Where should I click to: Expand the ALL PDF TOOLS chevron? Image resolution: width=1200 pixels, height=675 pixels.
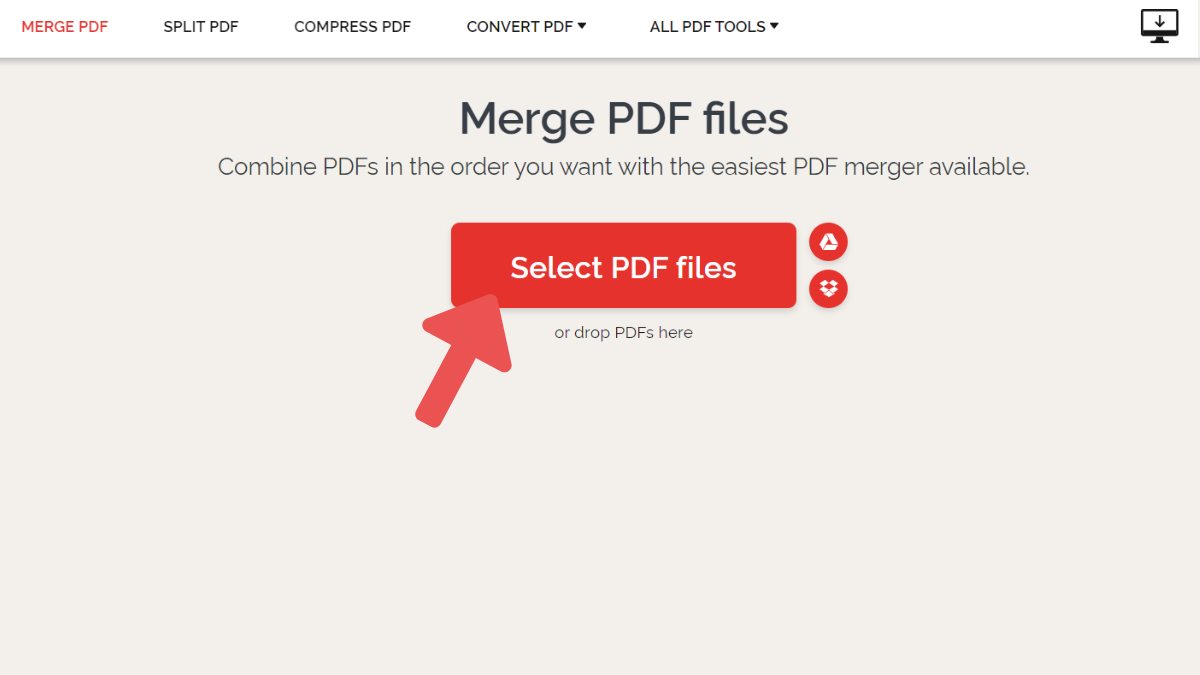(772, 26)
